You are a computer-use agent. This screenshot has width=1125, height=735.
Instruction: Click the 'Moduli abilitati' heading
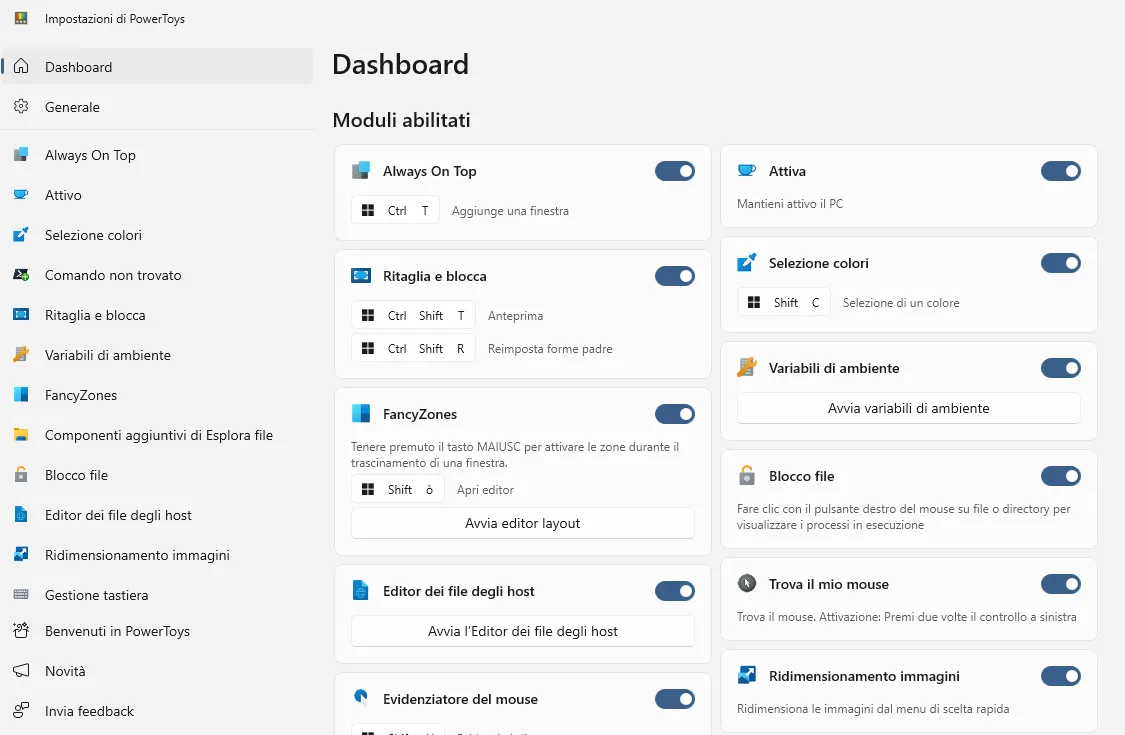coord(401,120)
